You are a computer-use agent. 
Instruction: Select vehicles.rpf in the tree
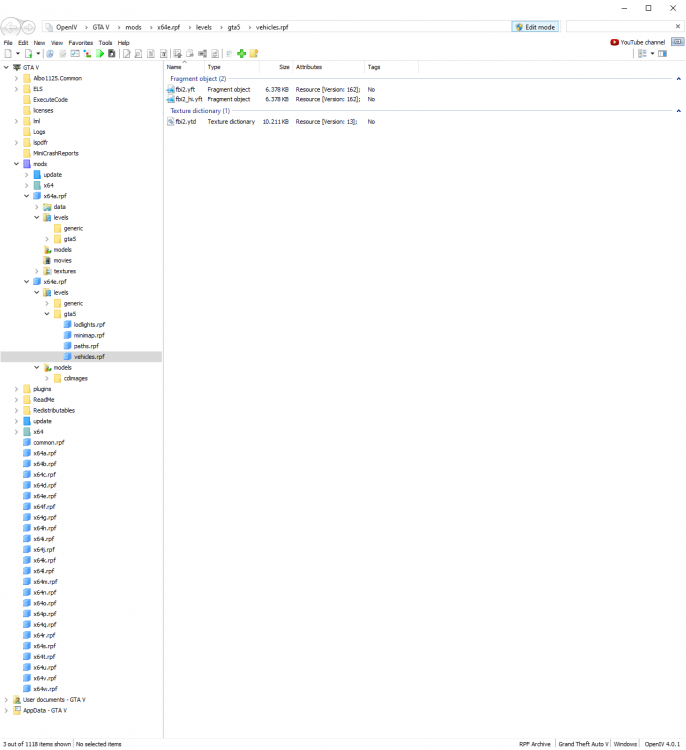89,357
